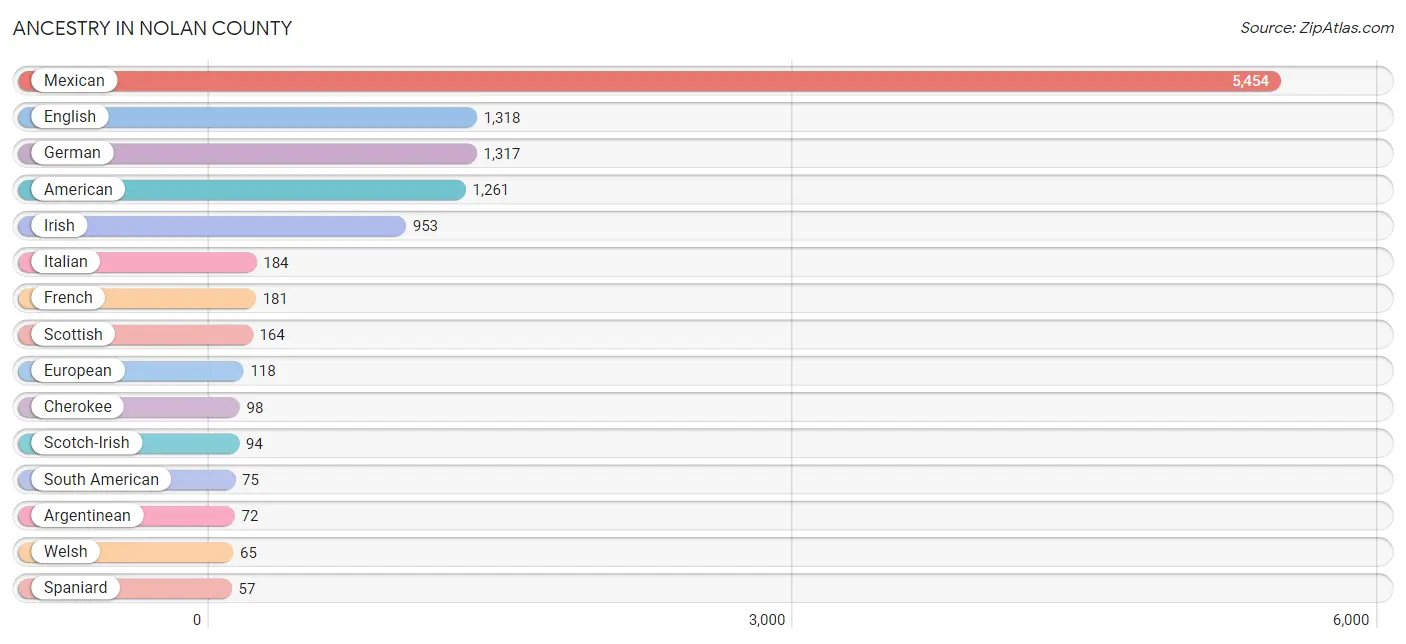Click the chart title Ancestry in Nolan County

[153, 28]
